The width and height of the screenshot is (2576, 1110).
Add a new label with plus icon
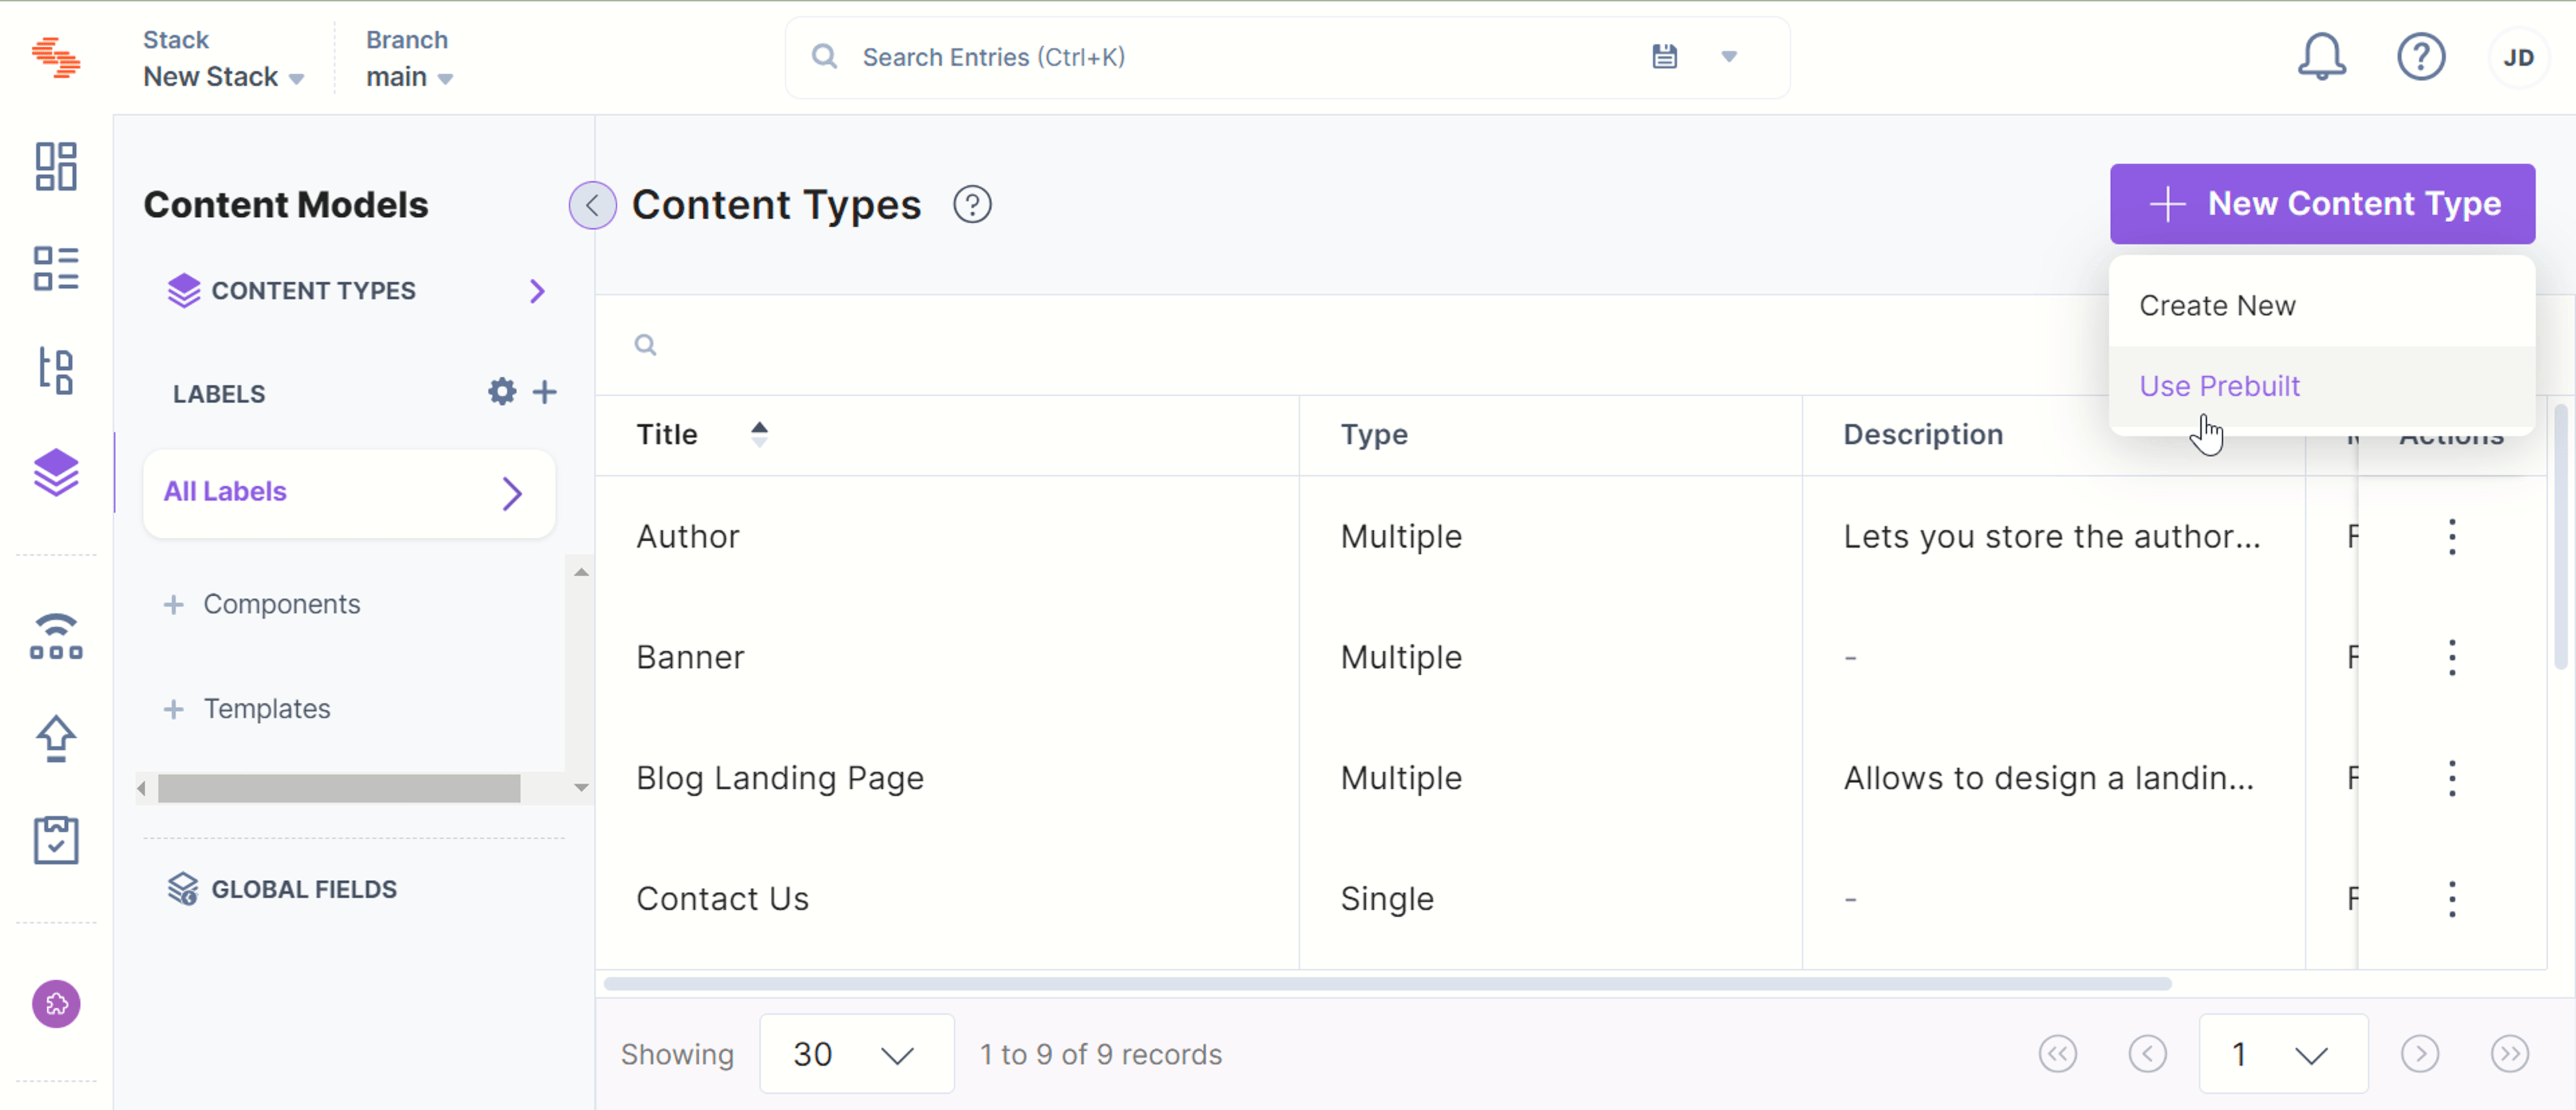[544, 391]
